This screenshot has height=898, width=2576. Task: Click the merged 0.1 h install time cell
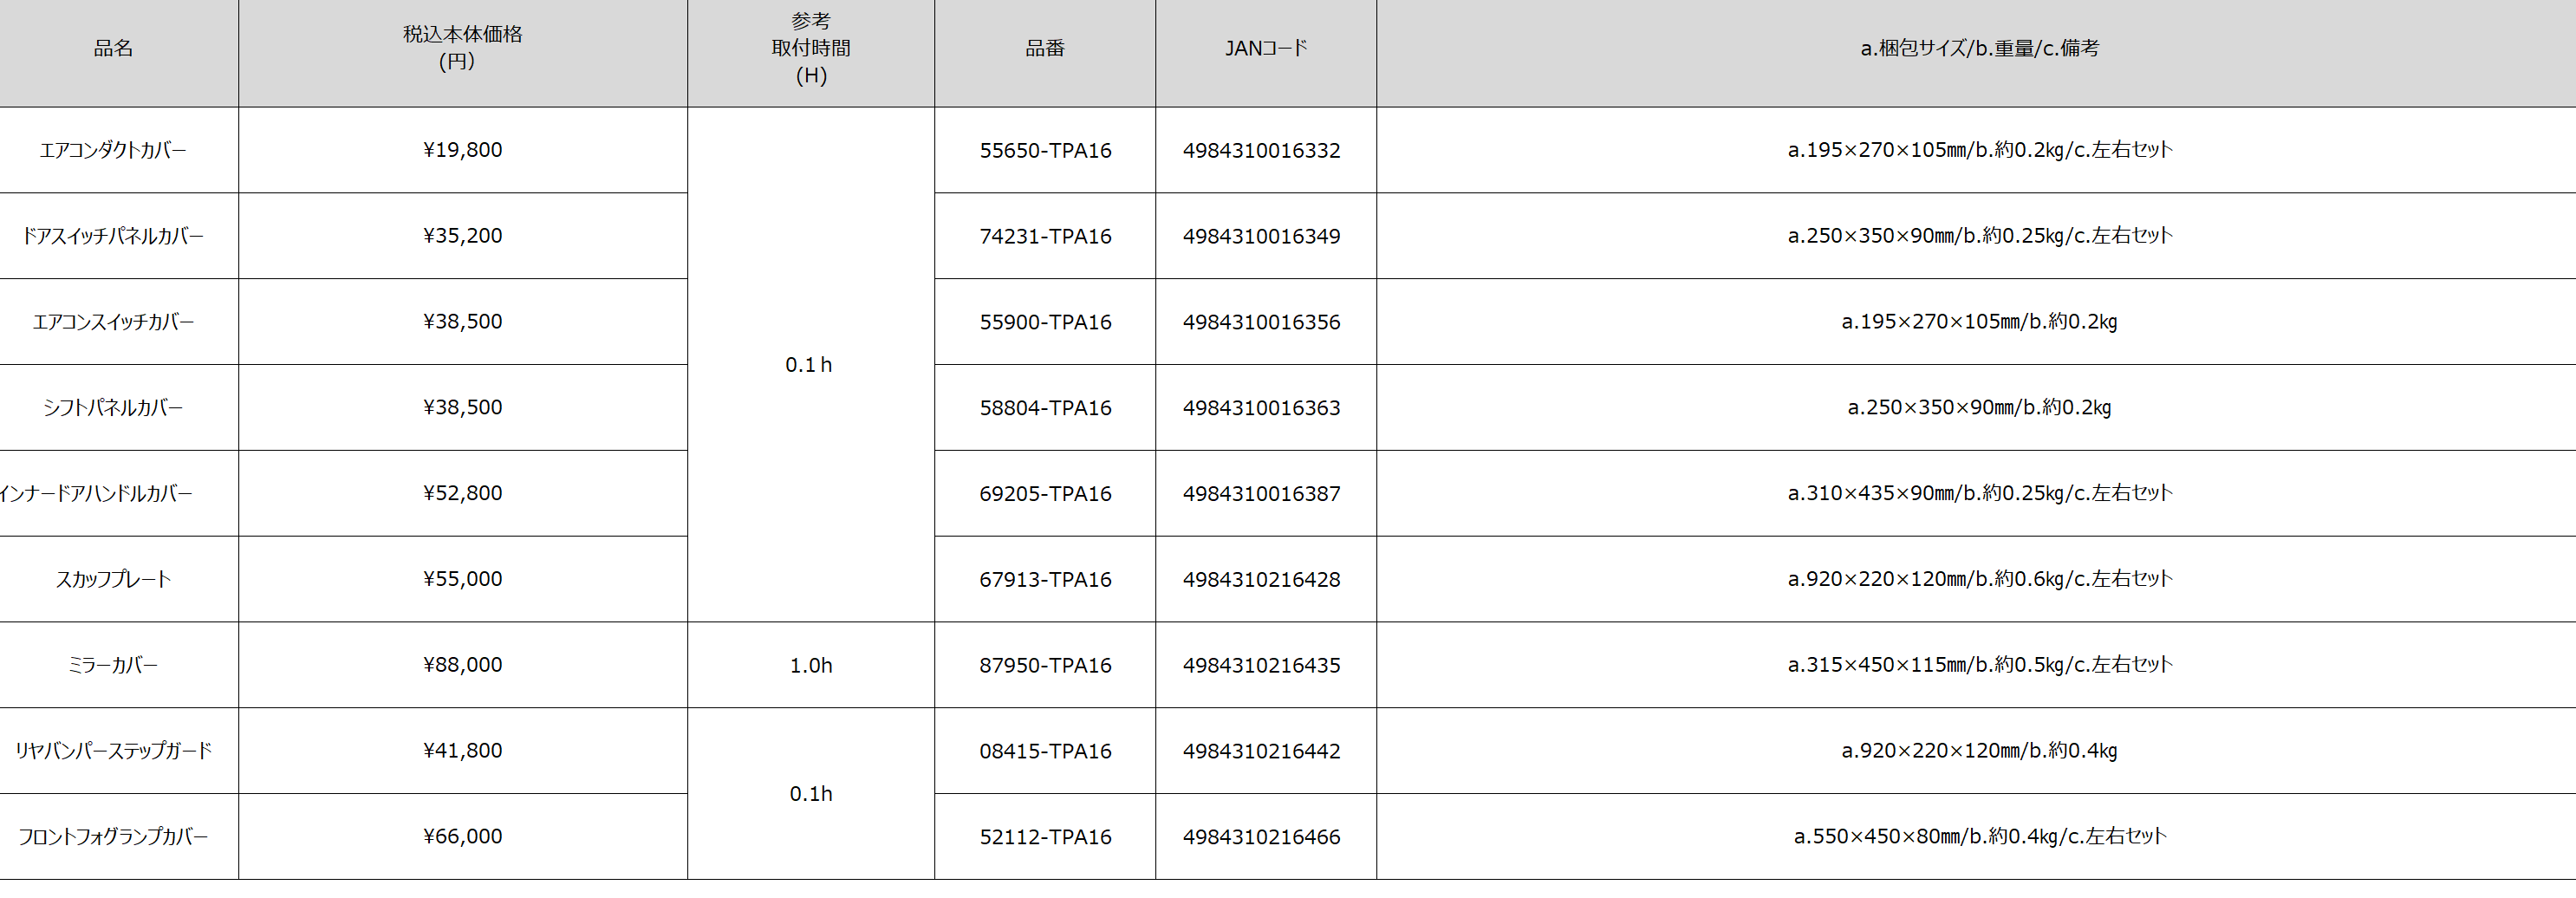pos(810,365)
